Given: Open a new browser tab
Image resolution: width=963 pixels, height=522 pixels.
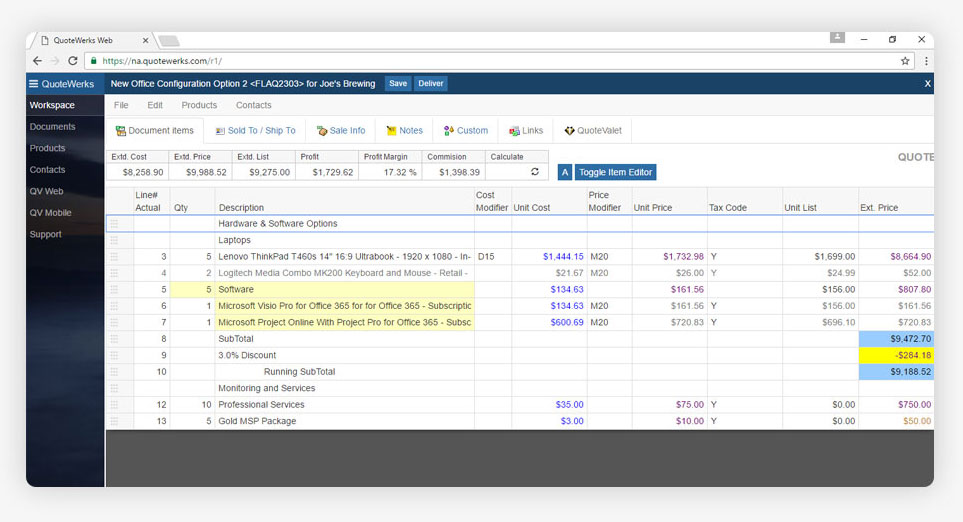Looking at the screenshot, I should tap(169, 41).
